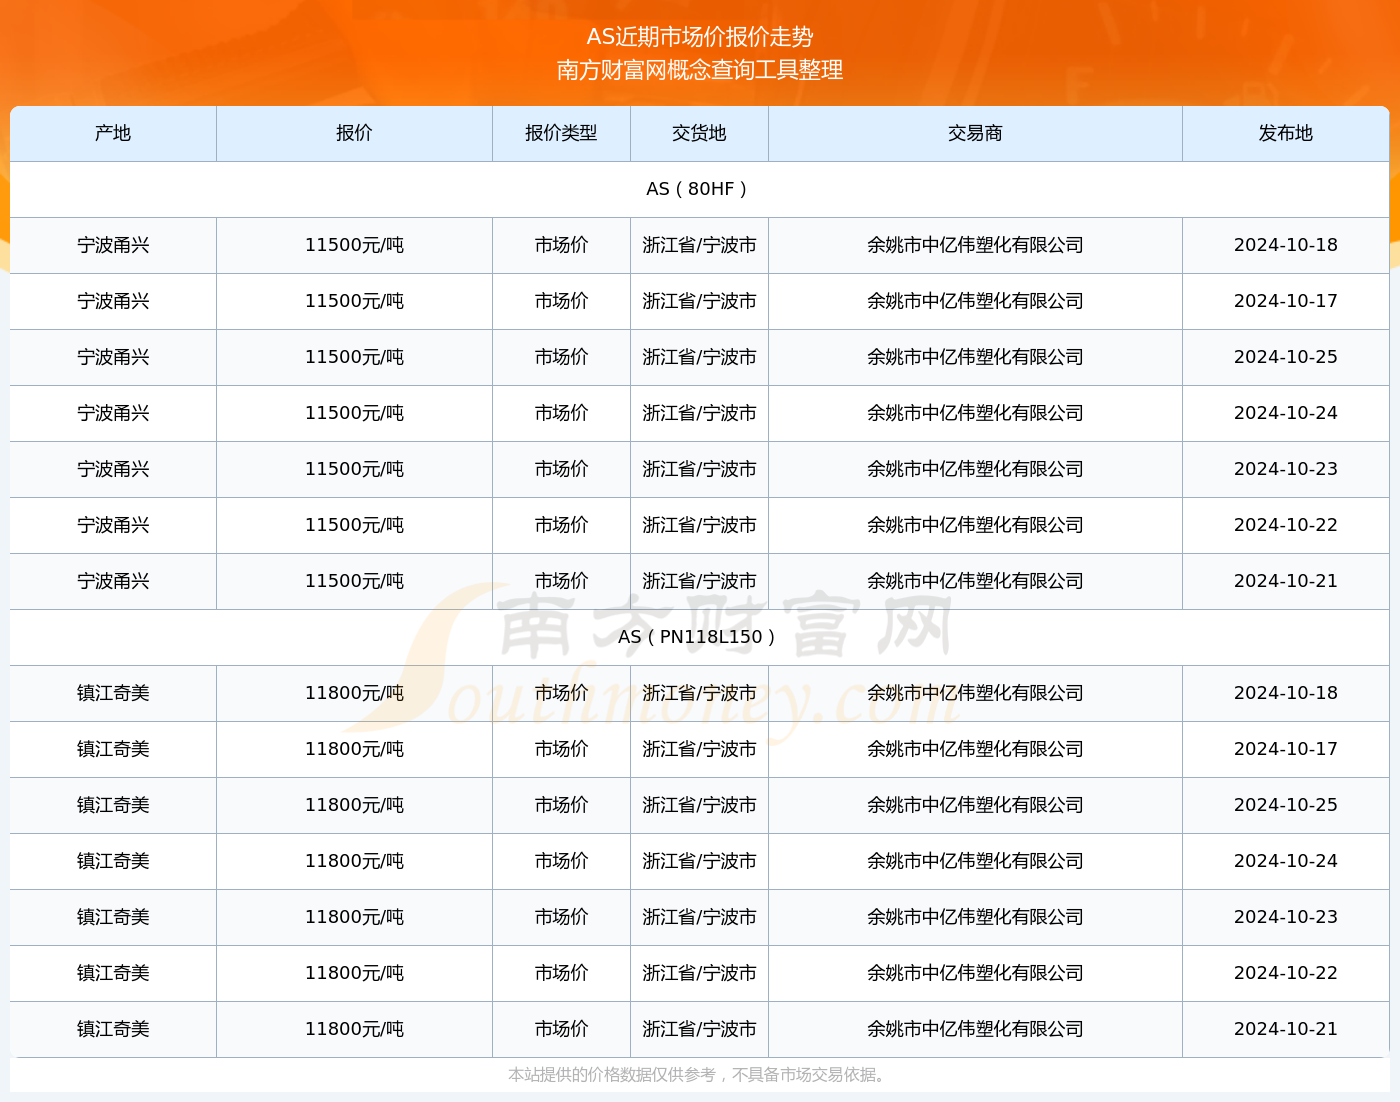Select 11800元/吨 price in 2024-10-18 row
Screen dimensions: 1400x1102
point(354,693)
